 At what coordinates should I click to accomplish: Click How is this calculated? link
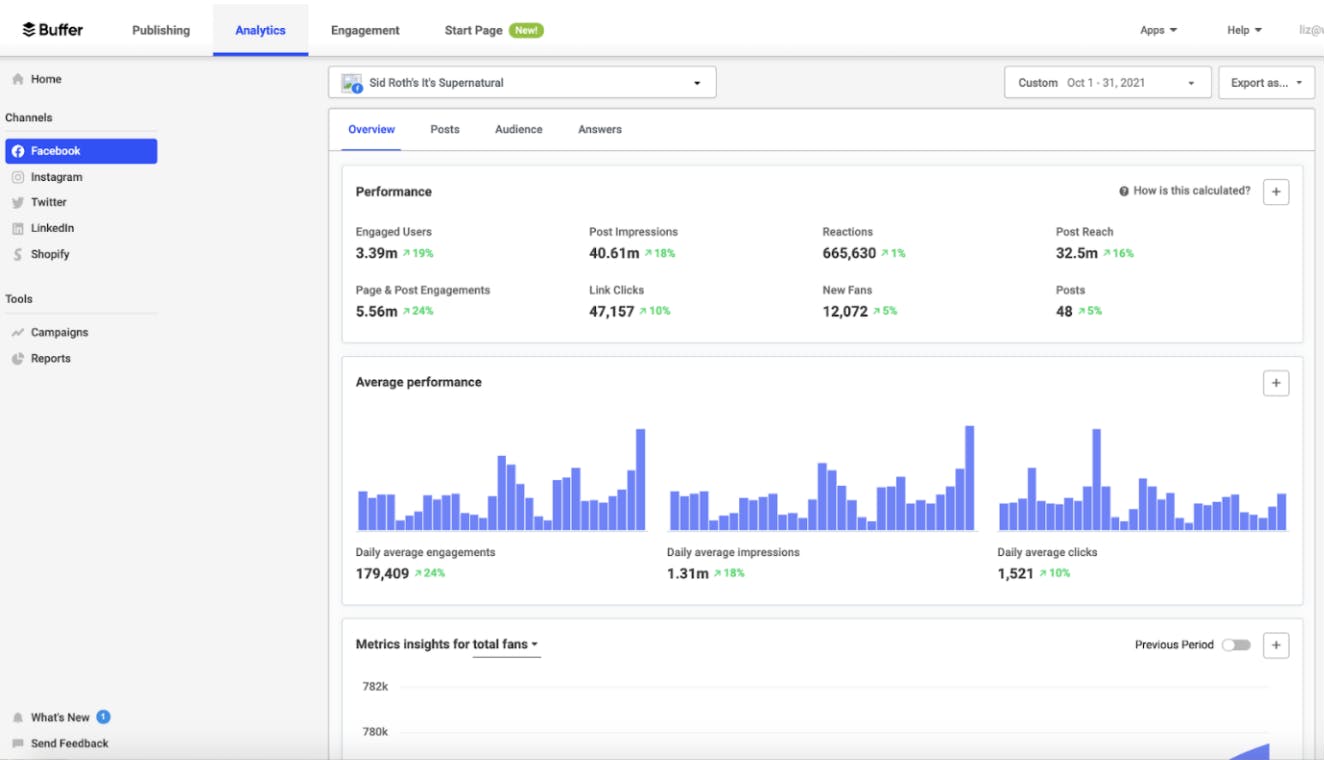(1191, 191)
